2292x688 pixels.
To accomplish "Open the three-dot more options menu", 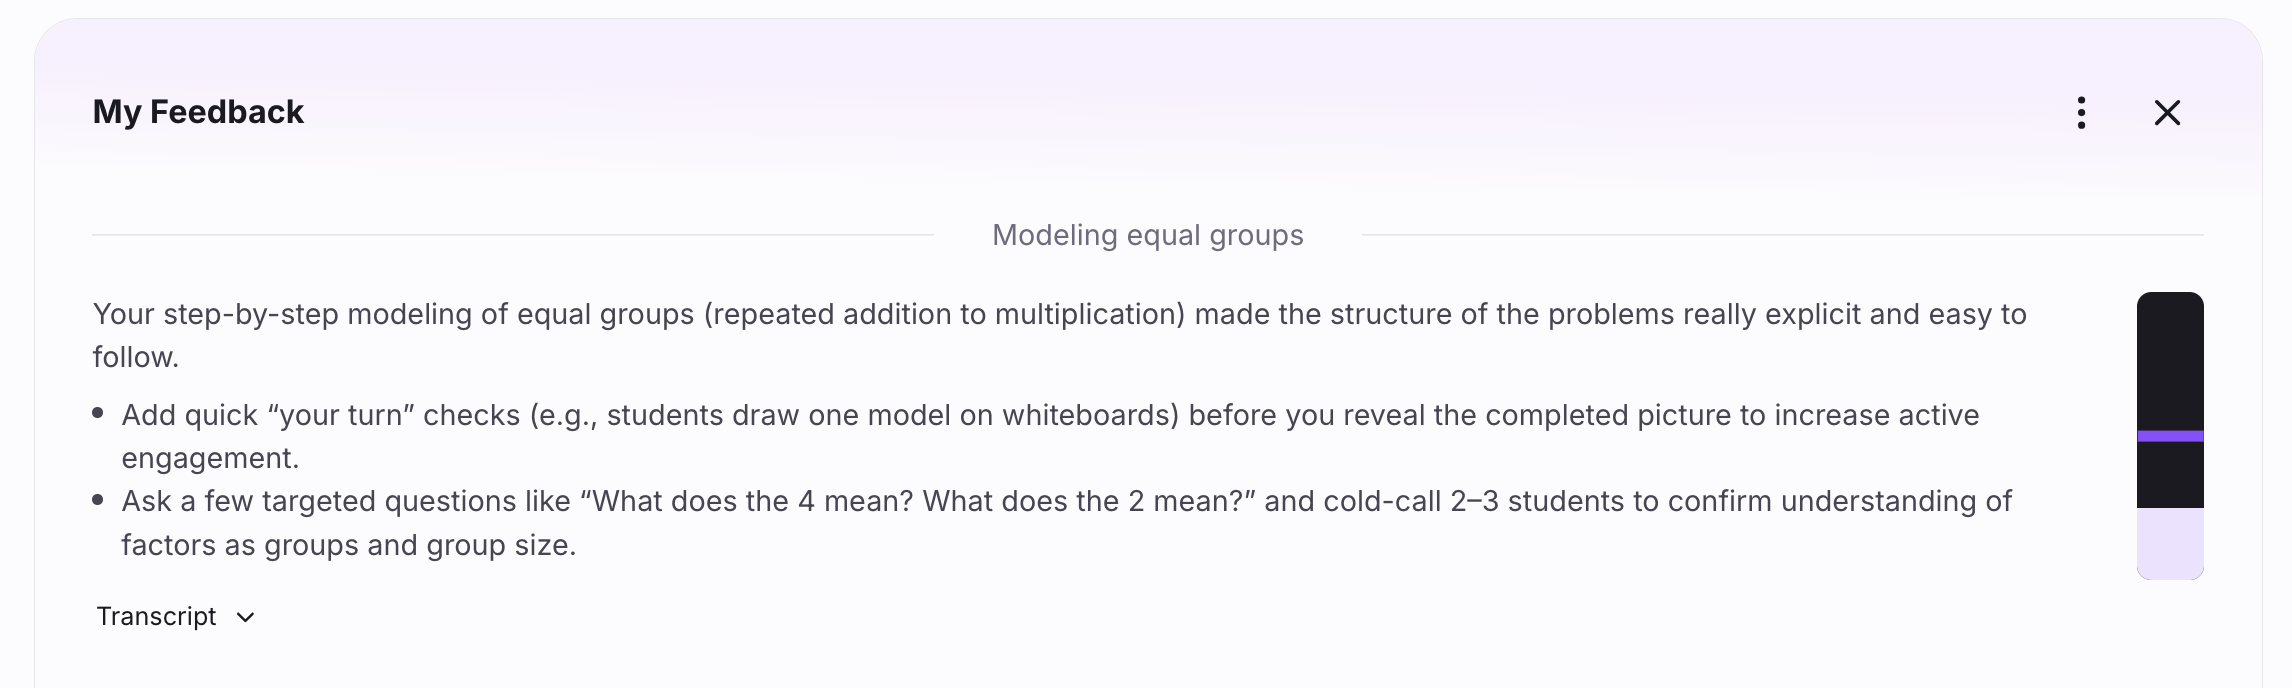I will point(2081,113).
